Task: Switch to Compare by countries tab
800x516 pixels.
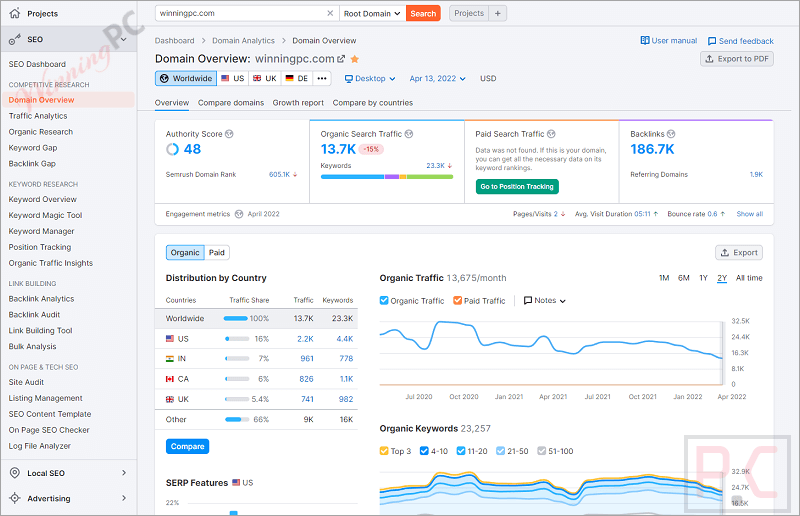Action: click(x=373, y=103)
